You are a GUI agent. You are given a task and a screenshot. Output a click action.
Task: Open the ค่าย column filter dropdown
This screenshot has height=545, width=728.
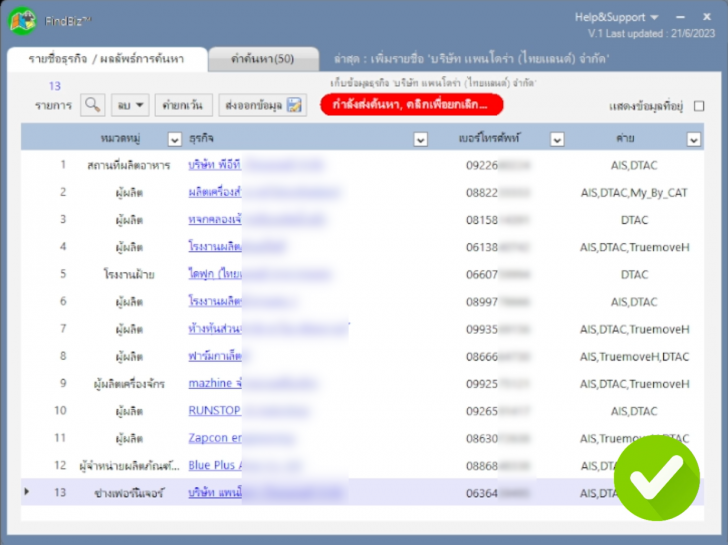pos(694,139)
